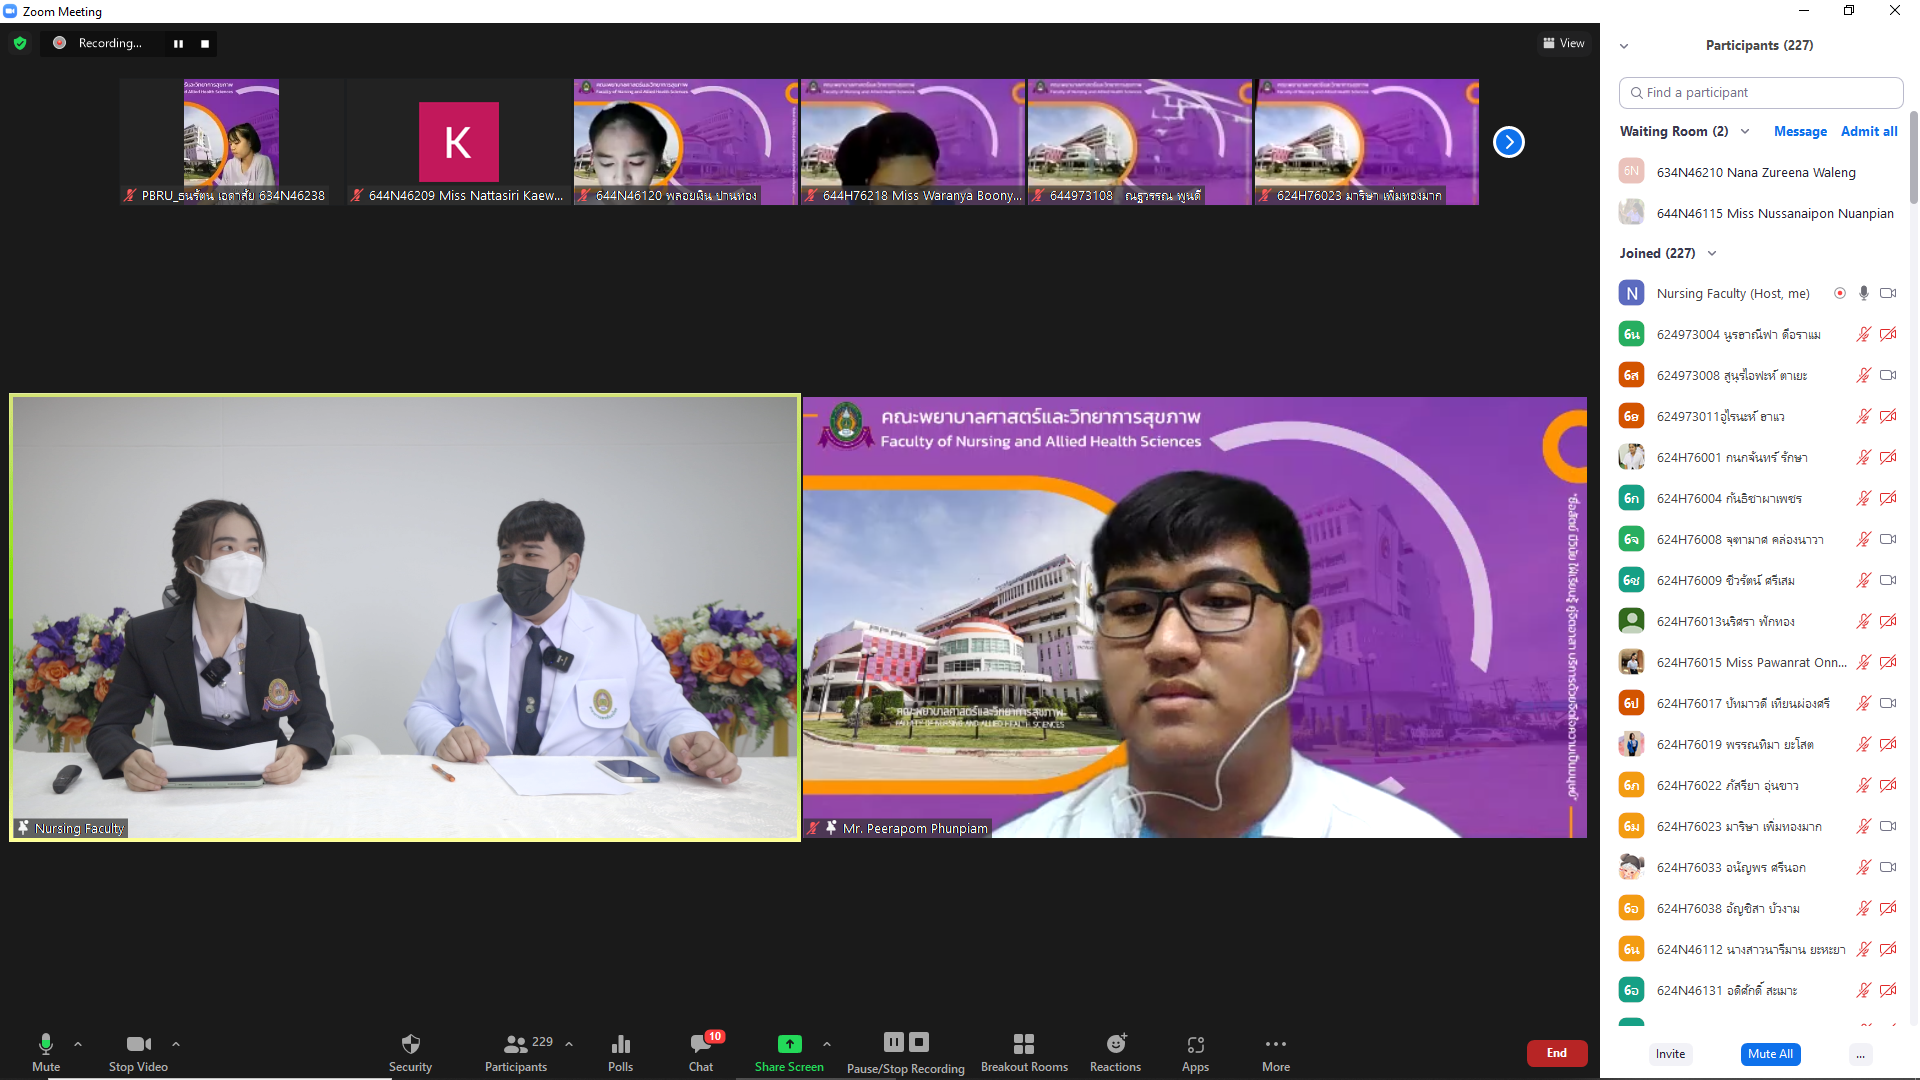Screen dimensions: 1920x1080
Task: Open the More menu in toolbar
Action: pos(1275,1045)
